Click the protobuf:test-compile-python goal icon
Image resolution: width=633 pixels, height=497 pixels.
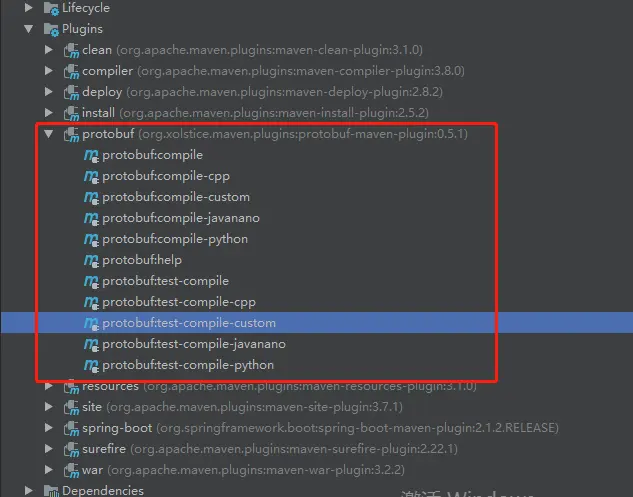tap(91, 365)
